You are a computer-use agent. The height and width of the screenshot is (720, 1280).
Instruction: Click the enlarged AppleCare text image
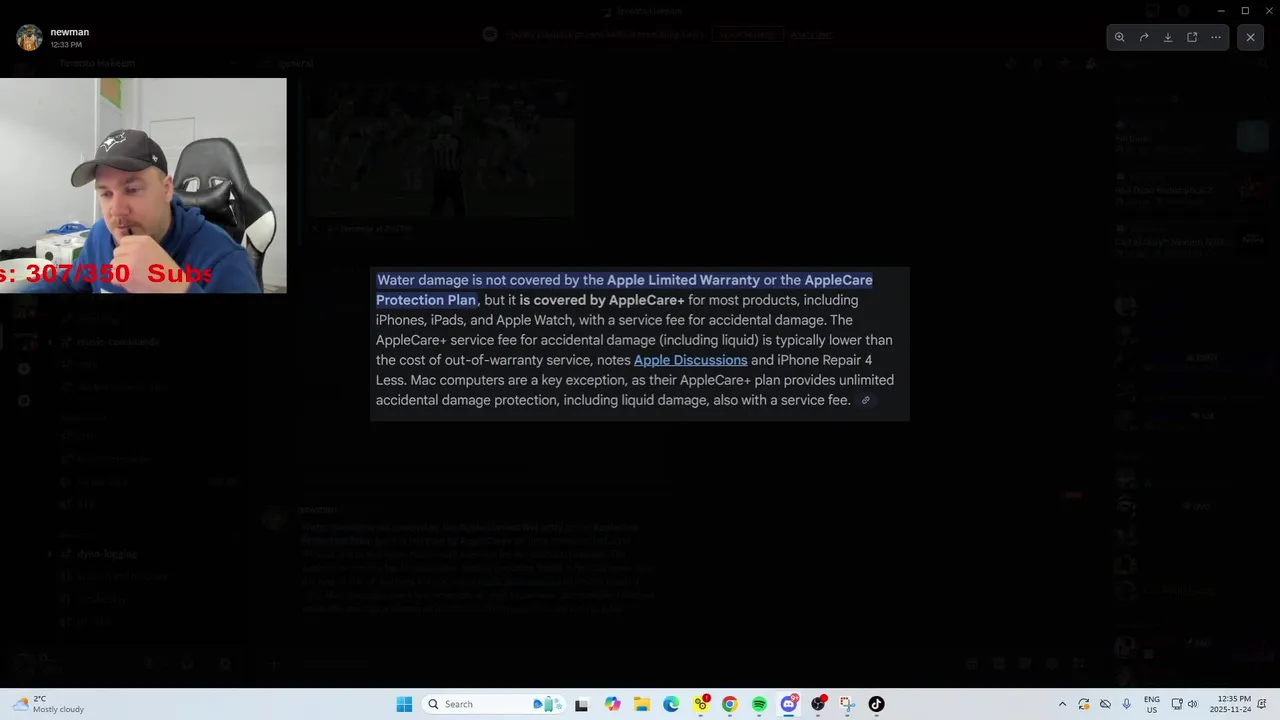[640, 343]
